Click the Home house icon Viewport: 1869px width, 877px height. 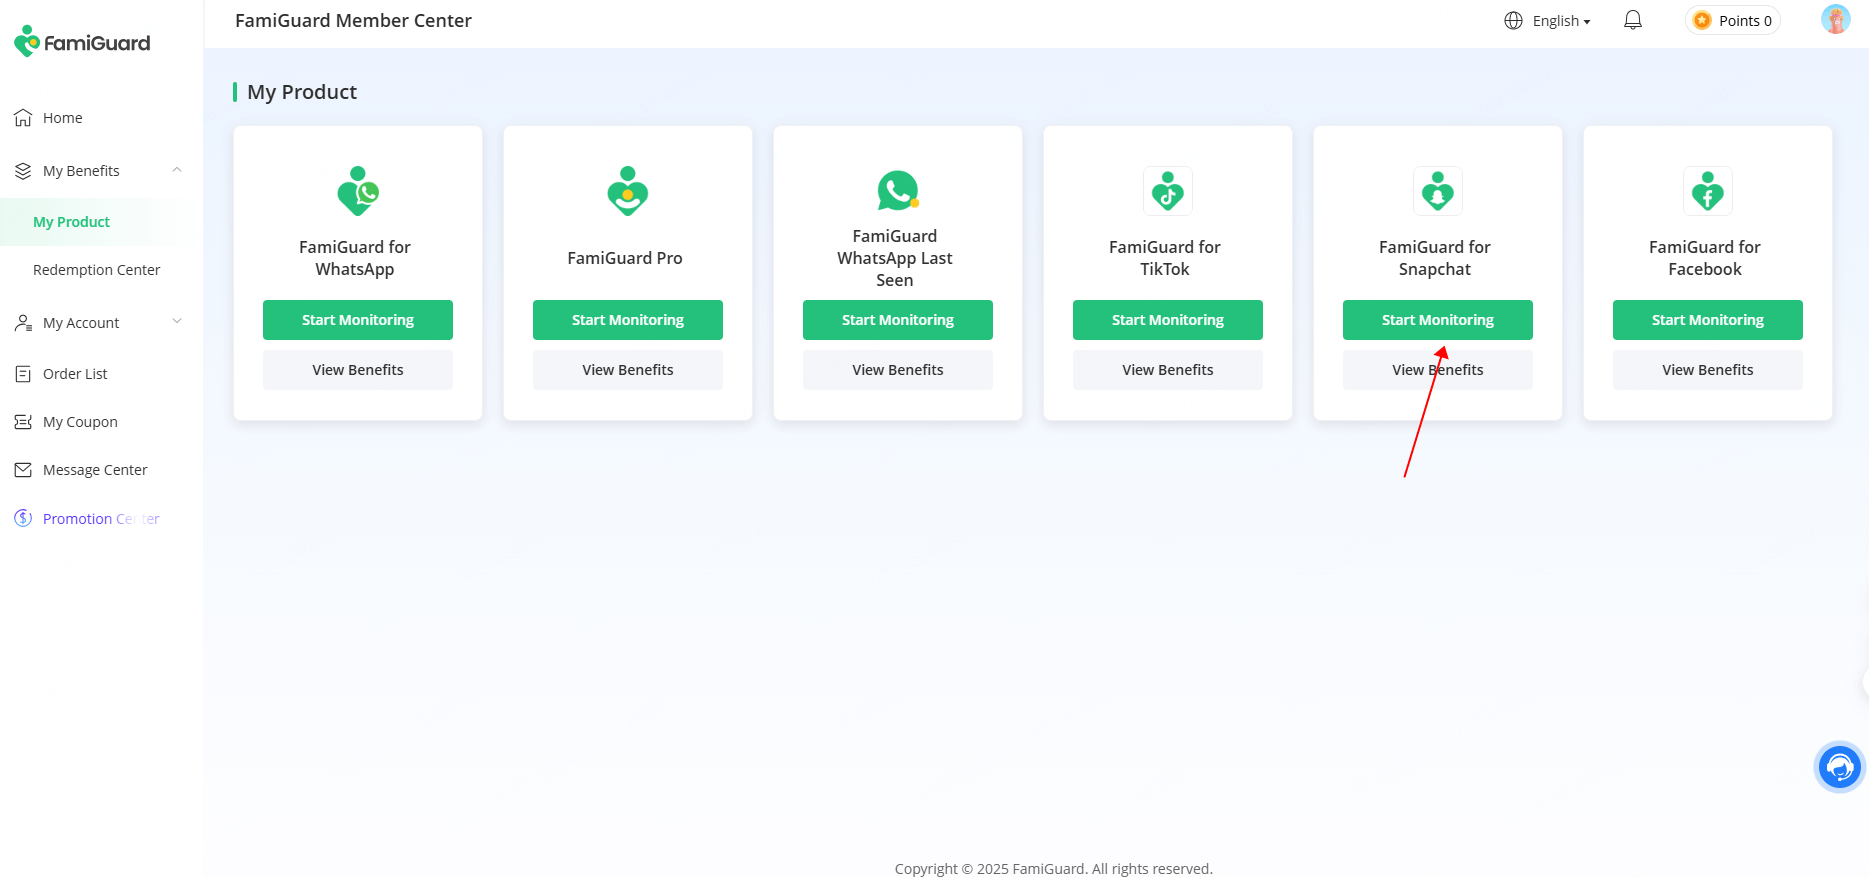tap(23, 118)
